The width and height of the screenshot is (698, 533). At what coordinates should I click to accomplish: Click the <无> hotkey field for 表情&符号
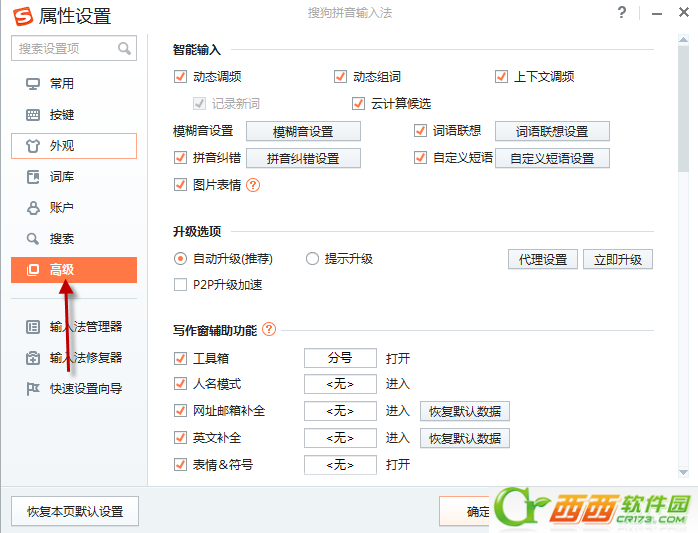341,465
